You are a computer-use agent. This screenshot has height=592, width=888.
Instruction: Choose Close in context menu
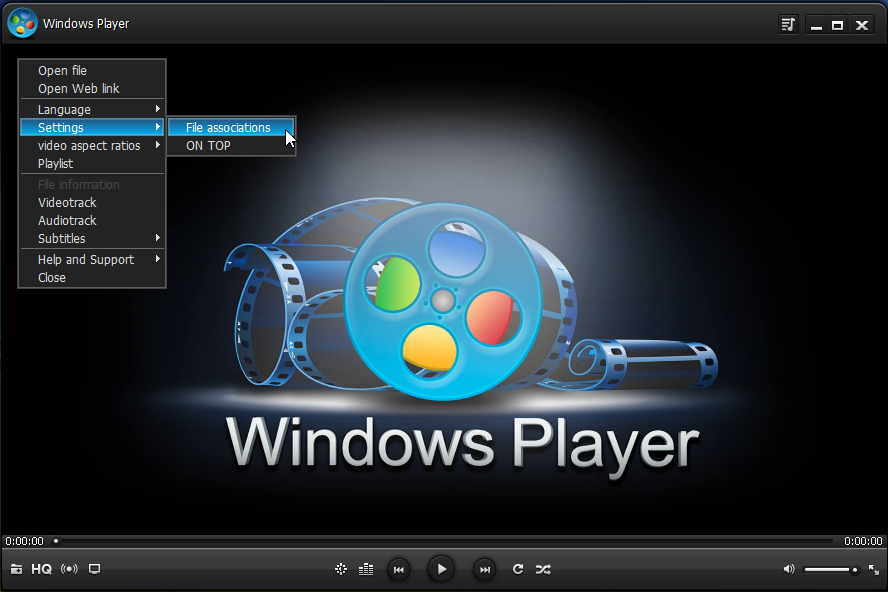pyautogui.click(x=92, y=278)
